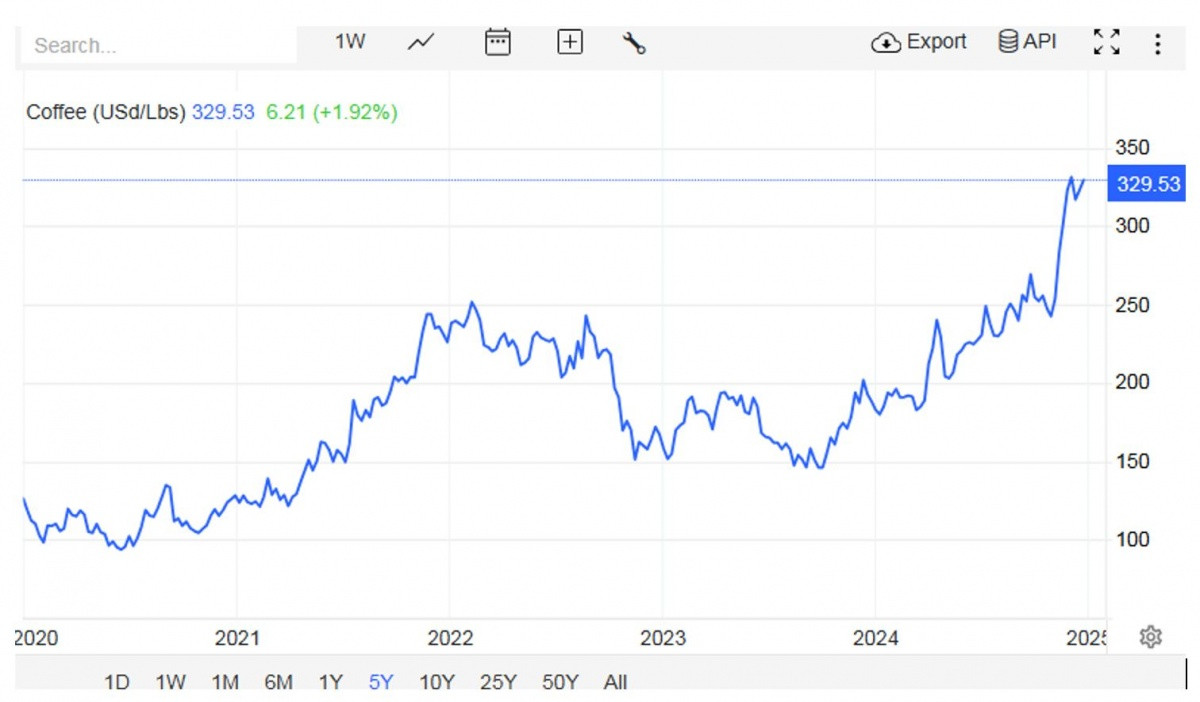Viewport: 1200px width, 702px height.
Task: Click the 25Y range button
Action: [499, 682]
